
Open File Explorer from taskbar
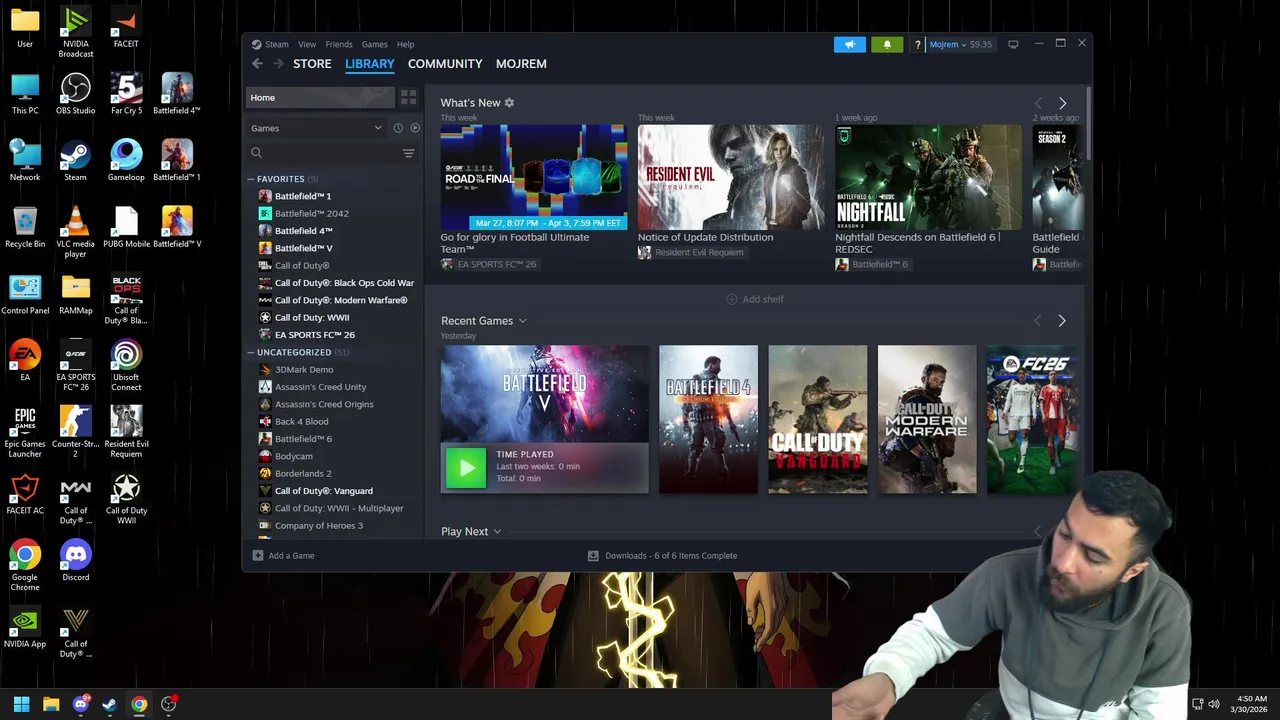pos(51,704)
